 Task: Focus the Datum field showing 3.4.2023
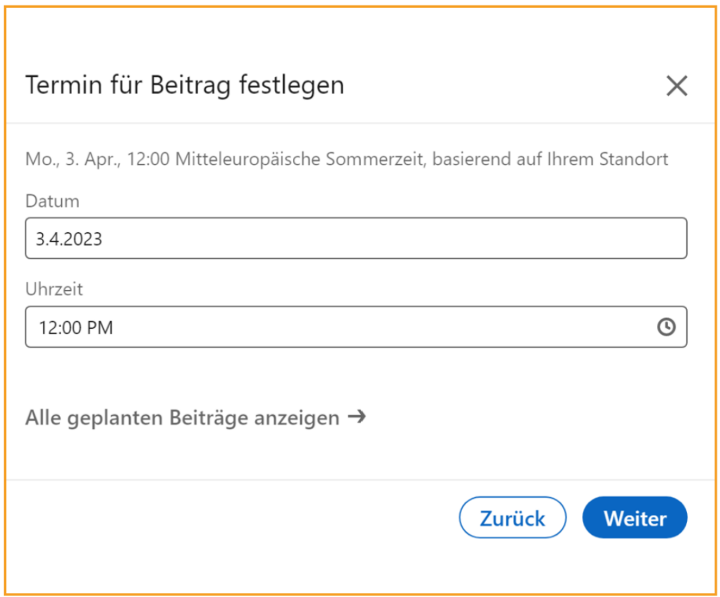tap(356, 238)
